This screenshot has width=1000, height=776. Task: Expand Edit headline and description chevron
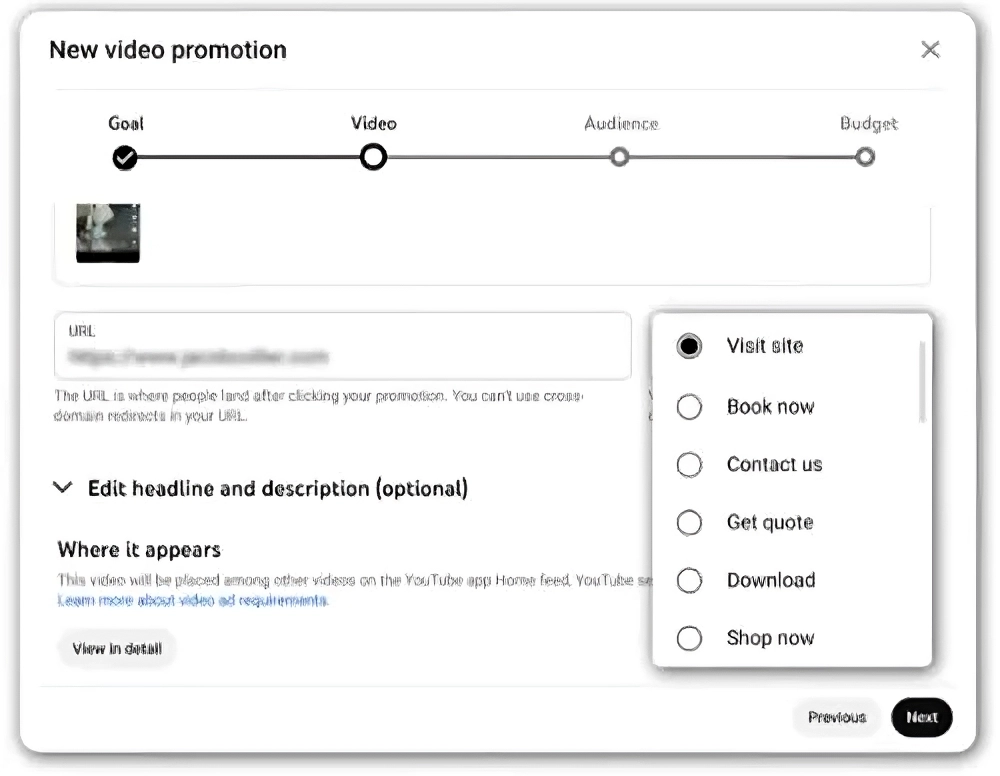[x=63, y=488]
